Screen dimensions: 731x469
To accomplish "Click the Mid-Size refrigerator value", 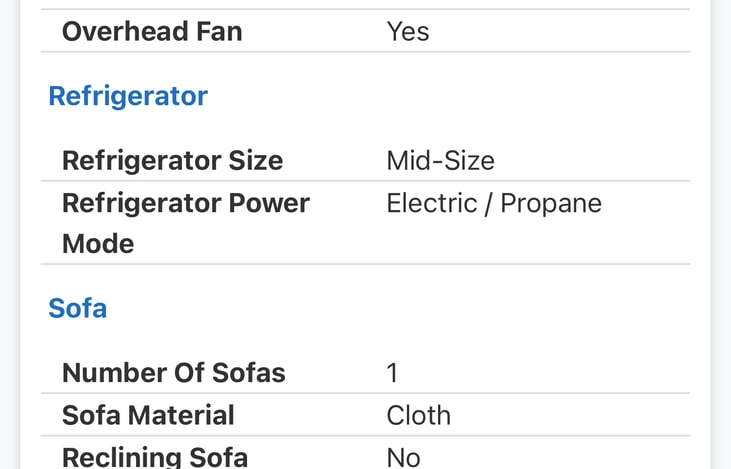I will [x=440, y=160].
